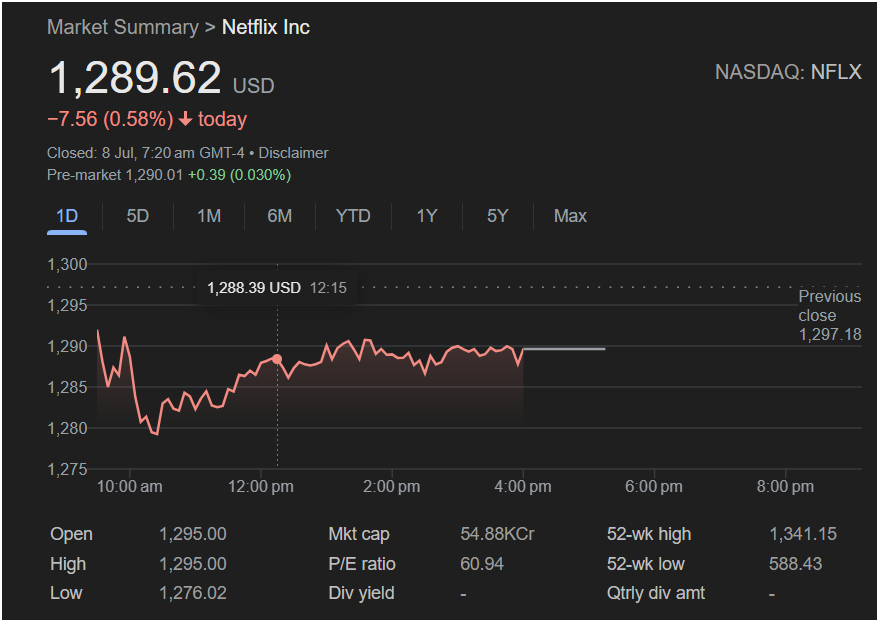879x622 pixels.
Task: Show the 6M price history
Action: pyautogui.click(x=279, y=216)
